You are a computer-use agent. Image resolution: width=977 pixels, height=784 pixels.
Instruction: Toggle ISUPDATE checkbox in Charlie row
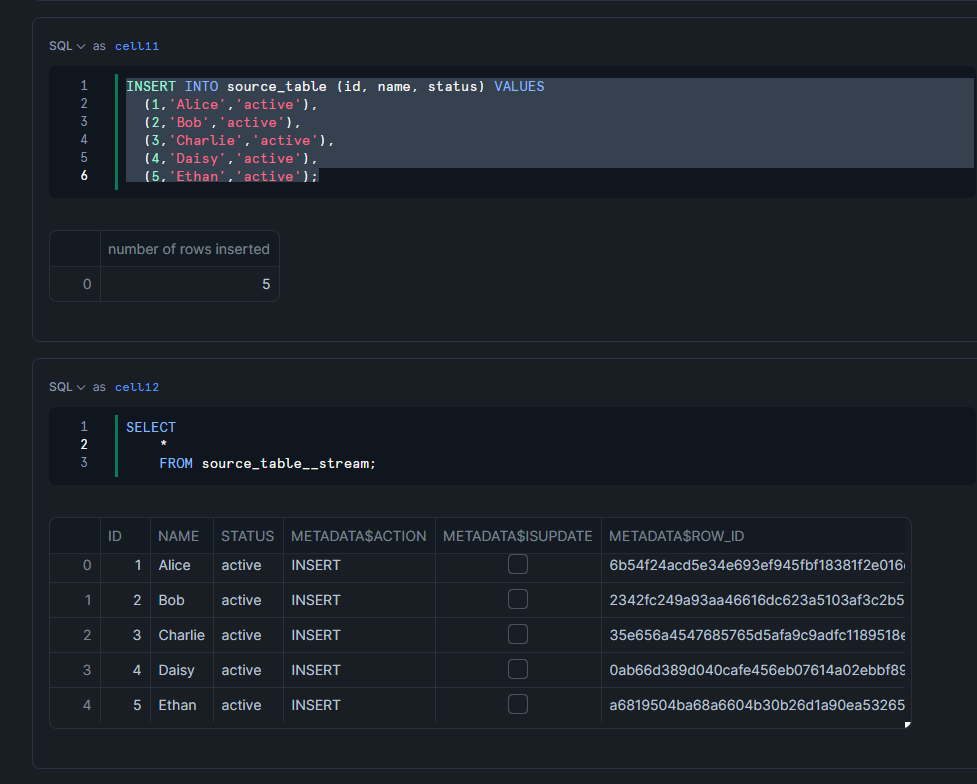pos(518,634)
